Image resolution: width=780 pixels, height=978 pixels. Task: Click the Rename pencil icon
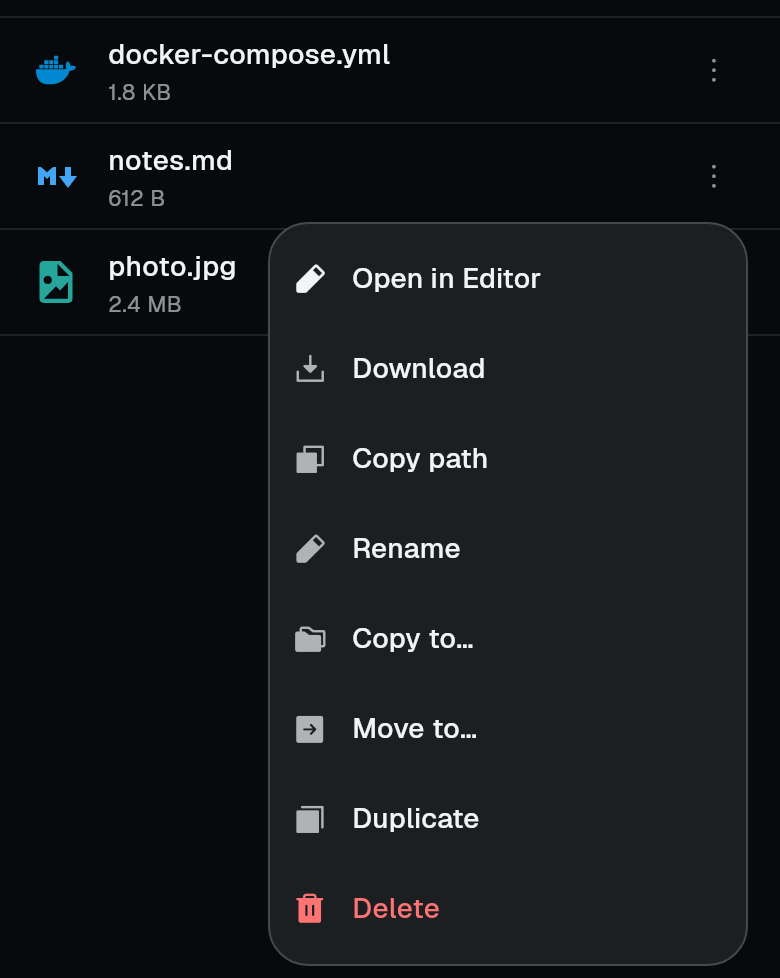point(310,549)
